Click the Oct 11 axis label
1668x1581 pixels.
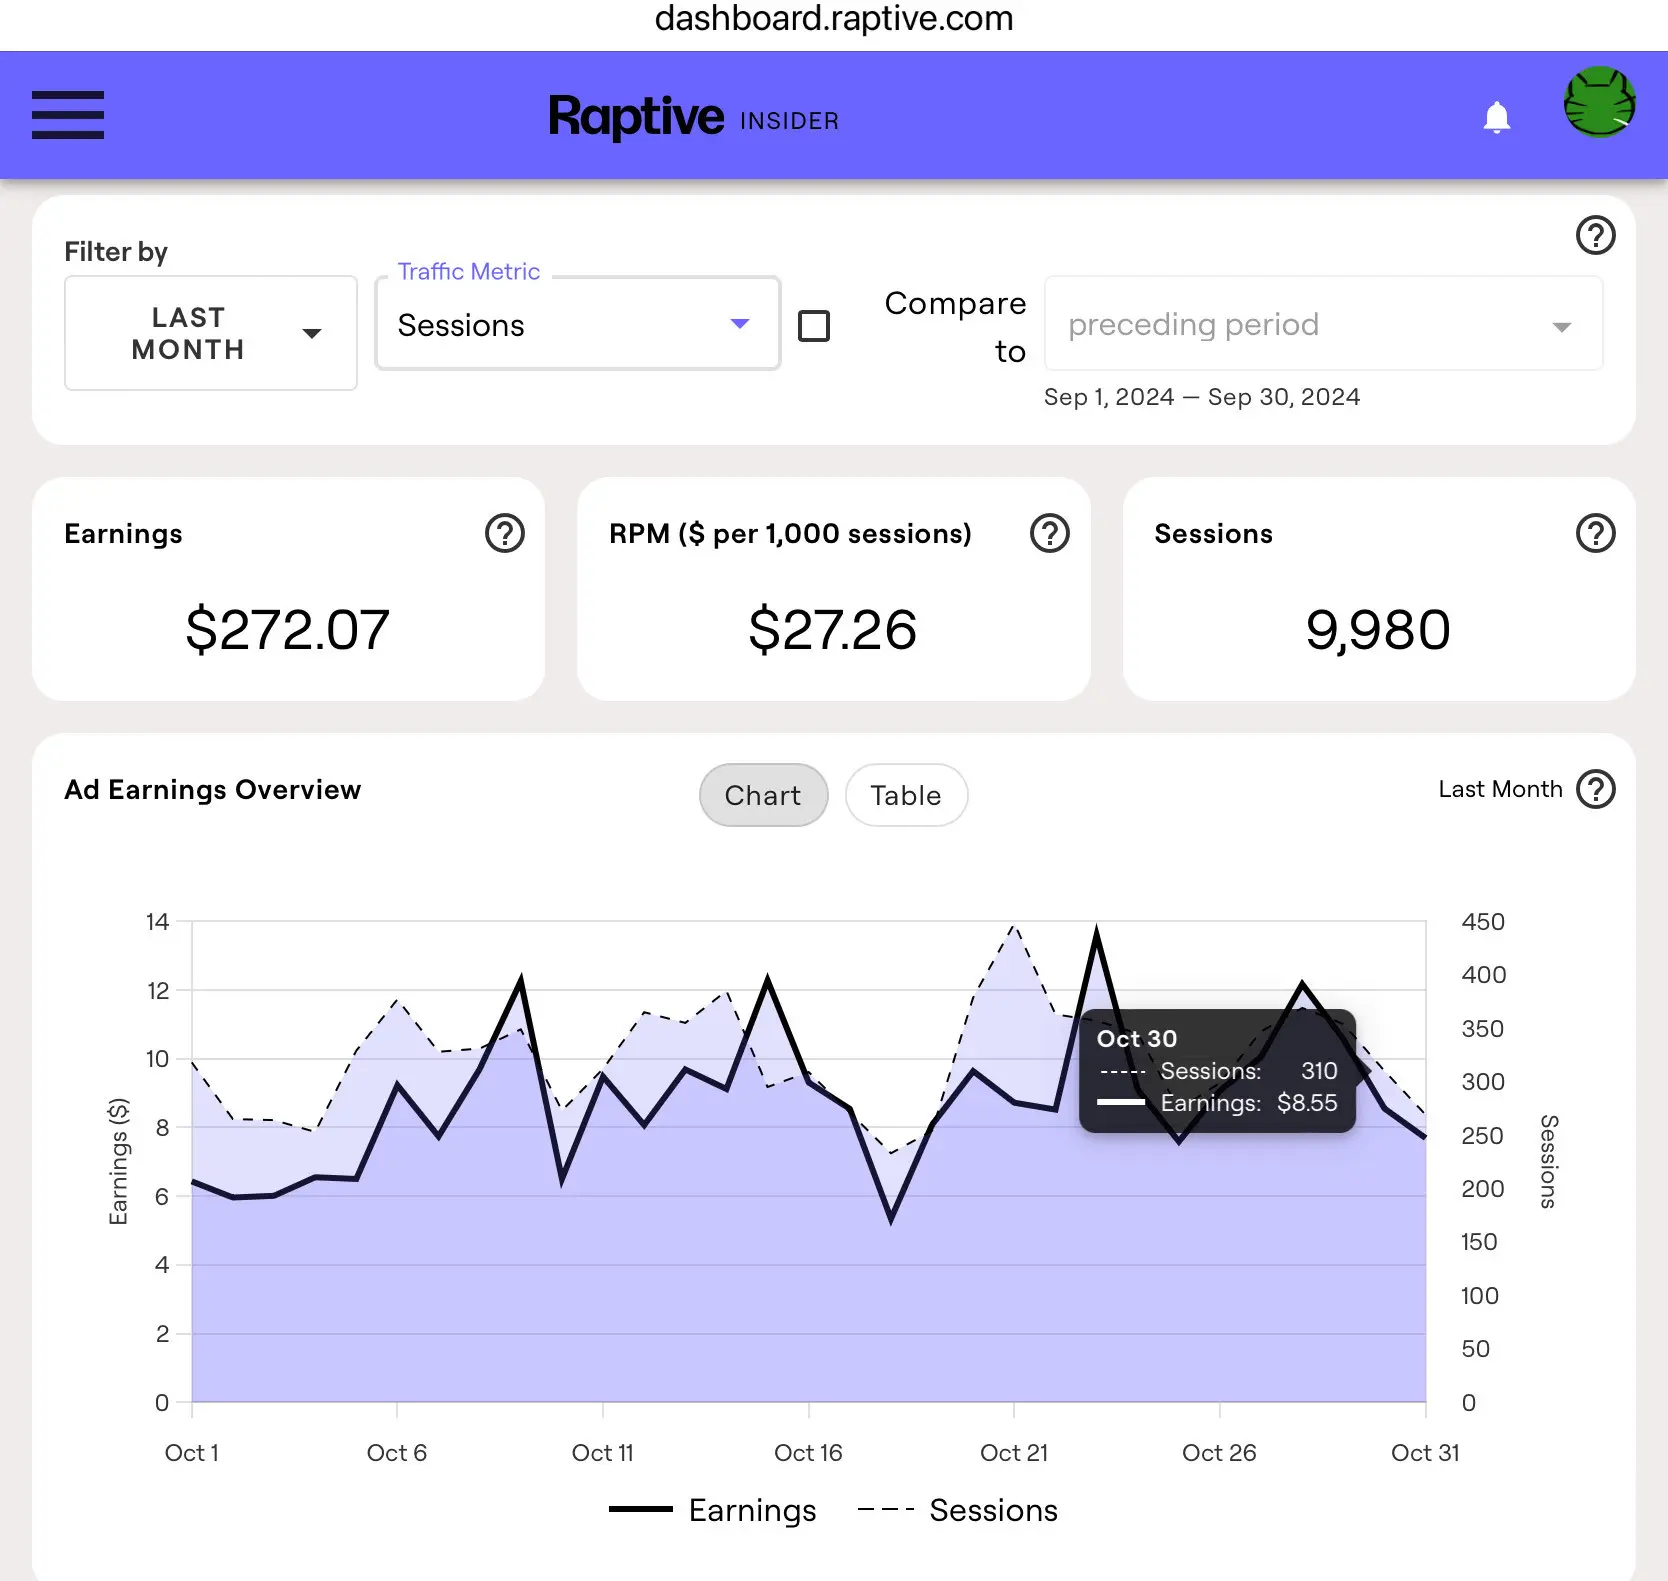click(x=602, y=1453)
